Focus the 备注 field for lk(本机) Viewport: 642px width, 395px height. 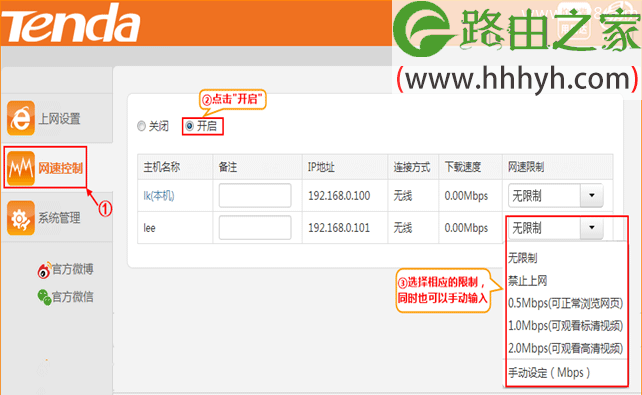pos(255,196)
